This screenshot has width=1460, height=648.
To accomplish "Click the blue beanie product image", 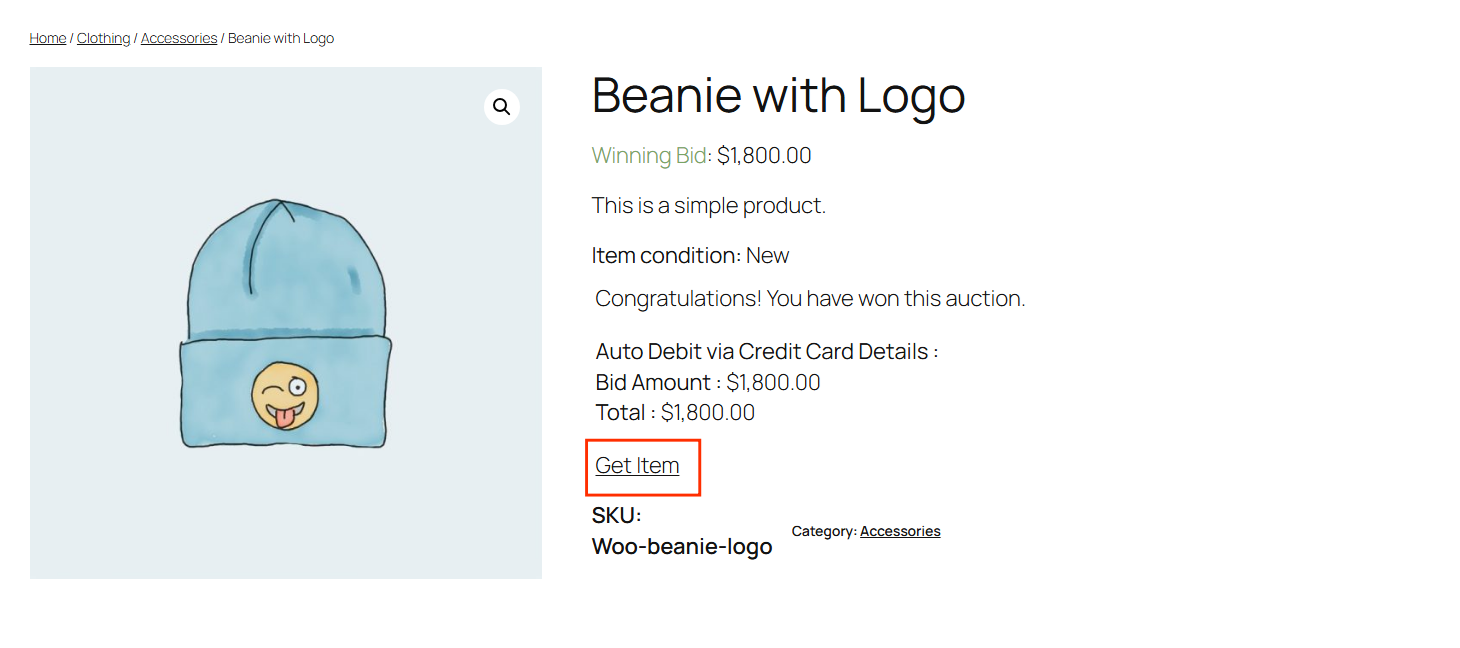I will click(x=286, y=323).
